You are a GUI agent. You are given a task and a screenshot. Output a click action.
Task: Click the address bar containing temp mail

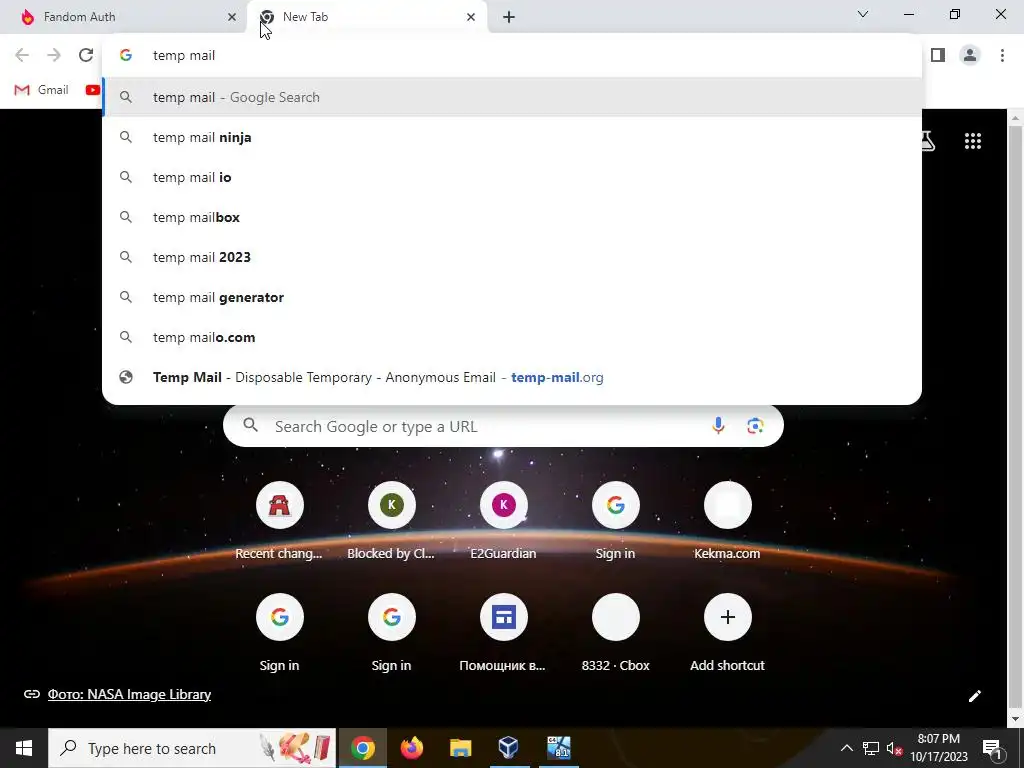[512, 56]
